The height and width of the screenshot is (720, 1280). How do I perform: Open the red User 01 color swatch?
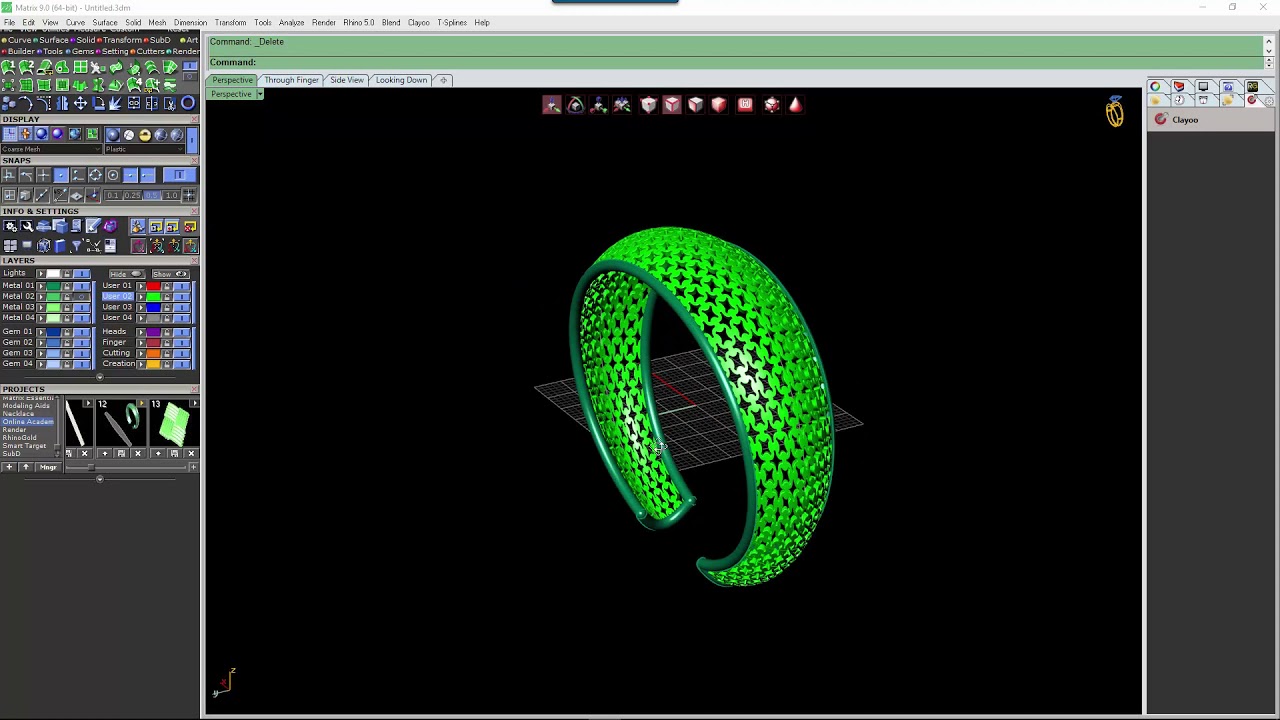tap(153, 286)
